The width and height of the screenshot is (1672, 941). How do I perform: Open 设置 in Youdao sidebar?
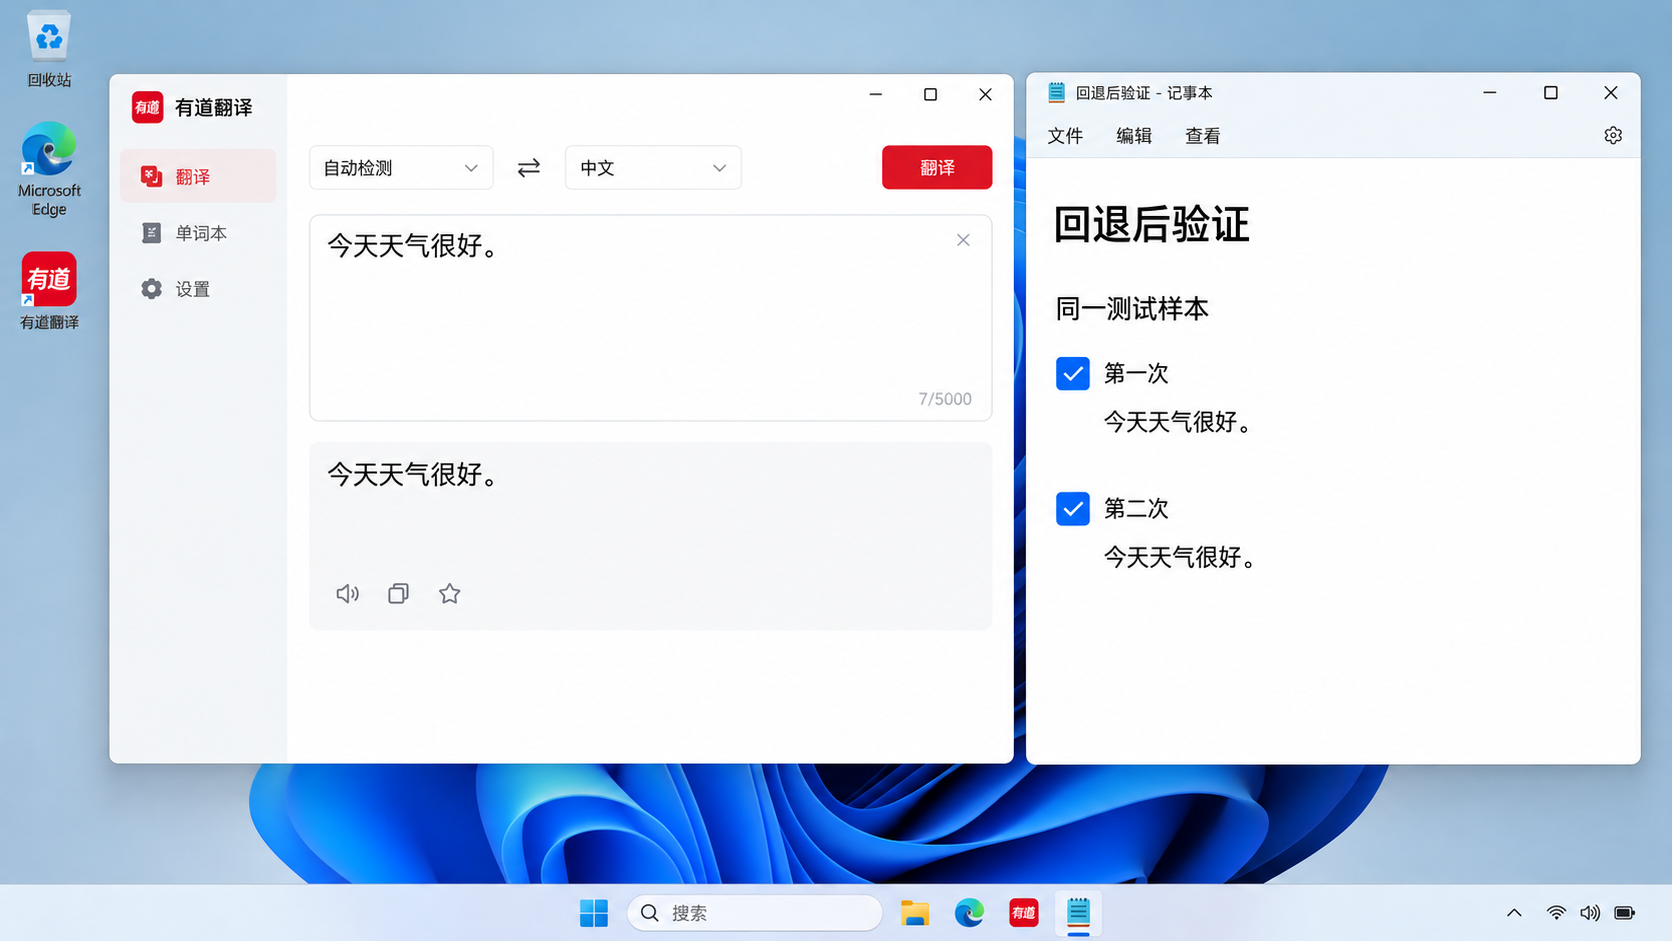click(198, 289)
